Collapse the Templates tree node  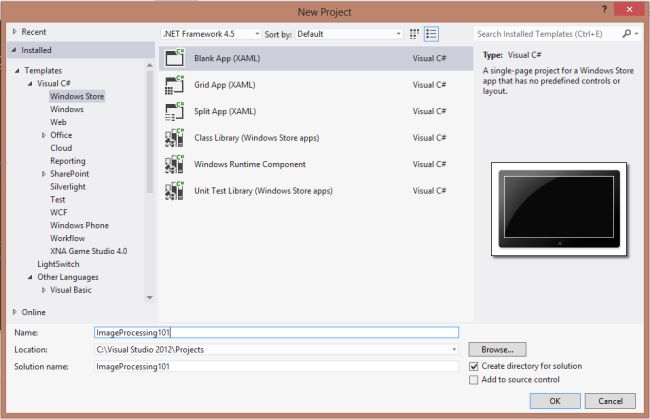pyautogui.click(x=17, y=71)
